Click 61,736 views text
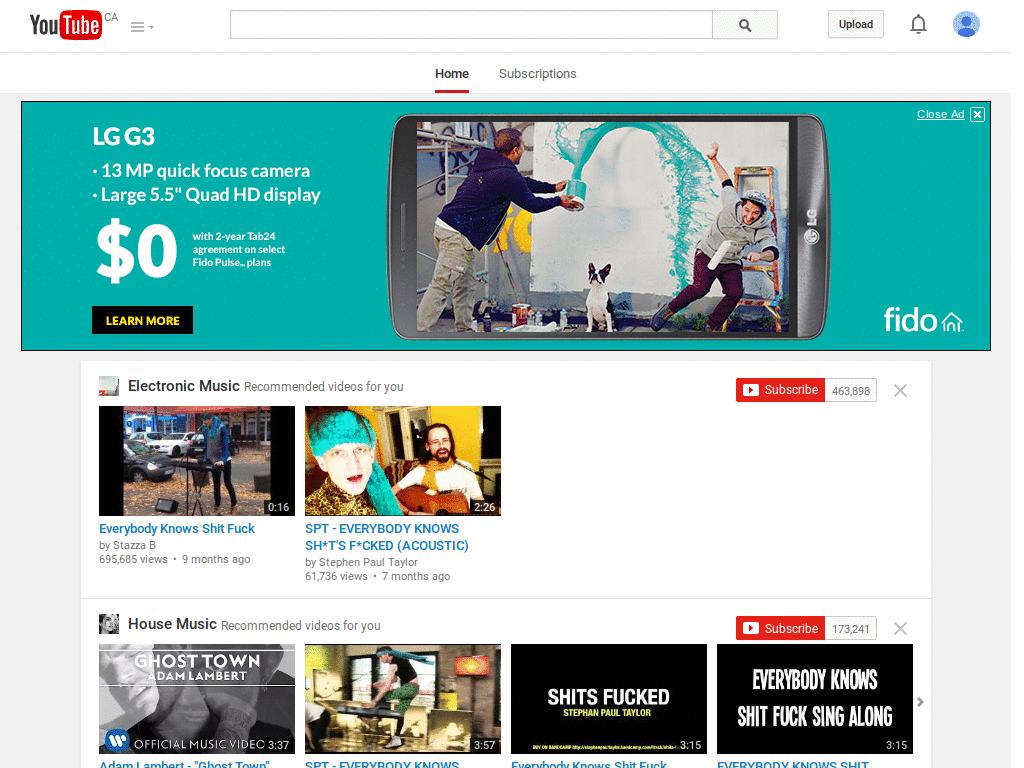 (336, 577)
